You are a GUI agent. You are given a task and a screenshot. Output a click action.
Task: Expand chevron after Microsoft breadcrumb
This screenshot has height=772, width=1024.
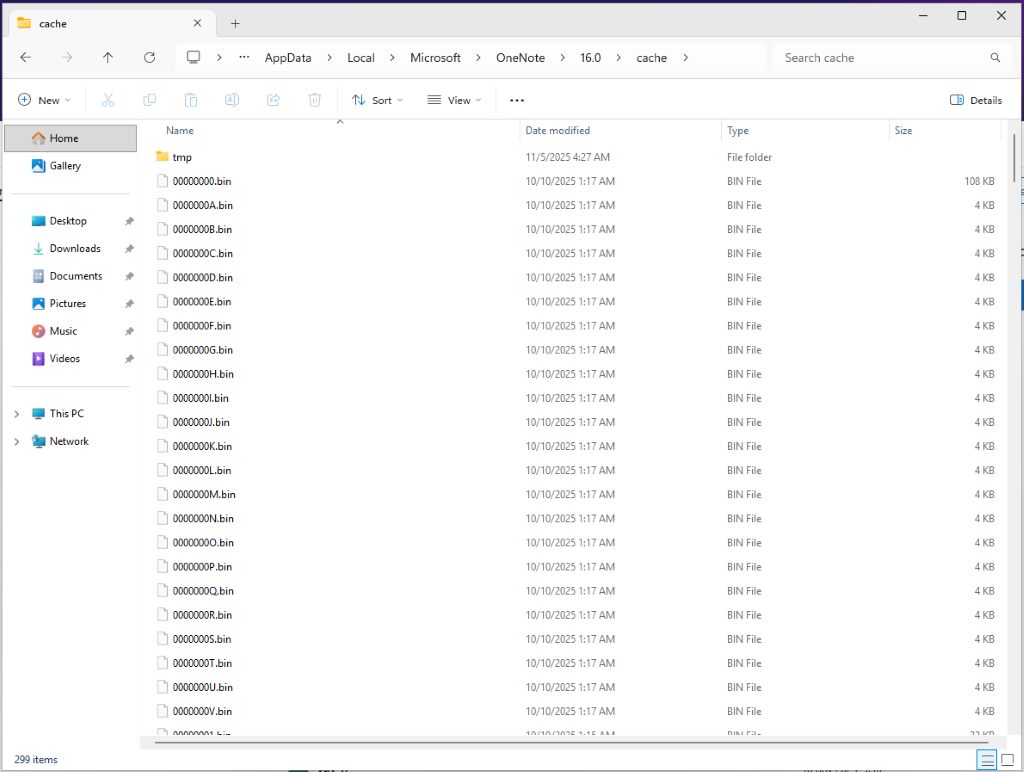(479, 57)
